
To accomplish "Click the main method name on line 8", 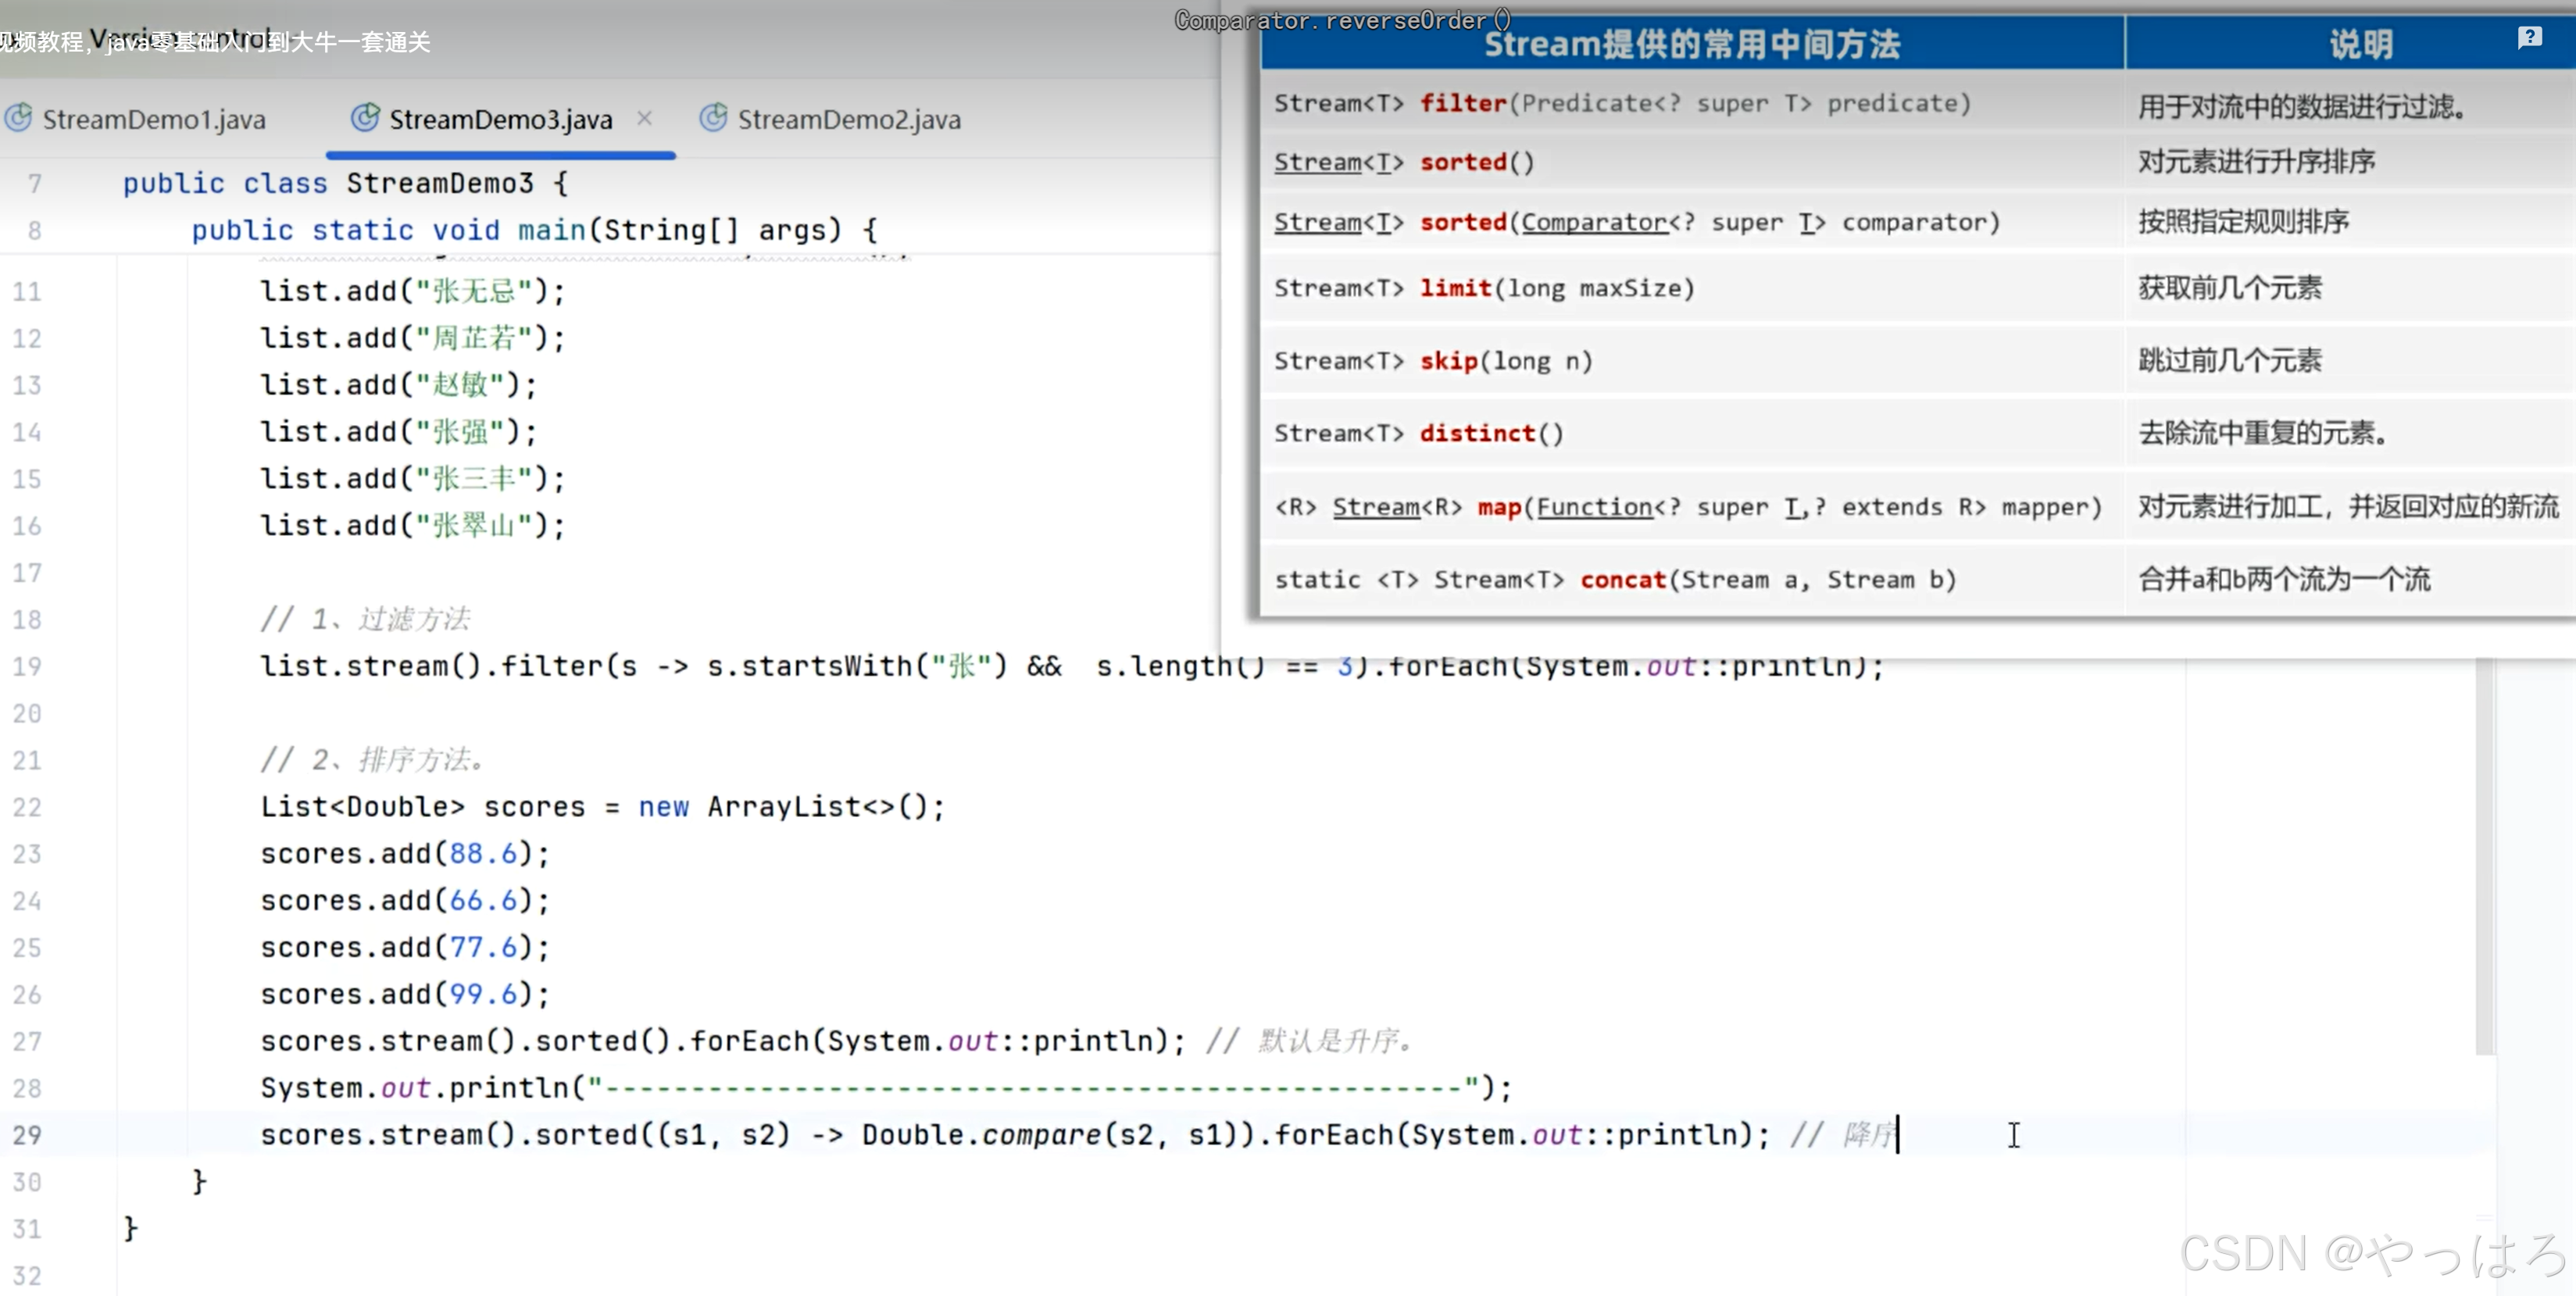I will [551, 230].
